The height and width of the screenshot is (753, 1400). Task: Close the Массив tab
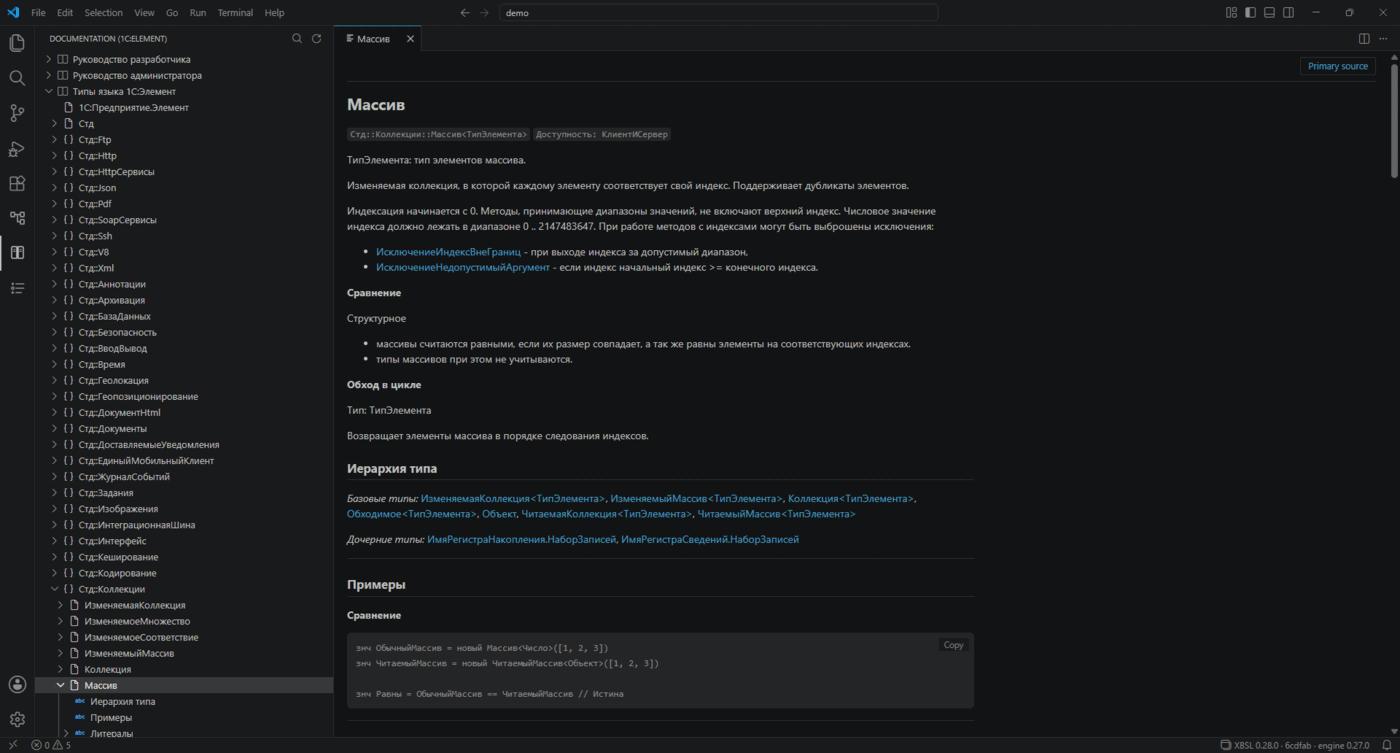[x=410, y=39]
